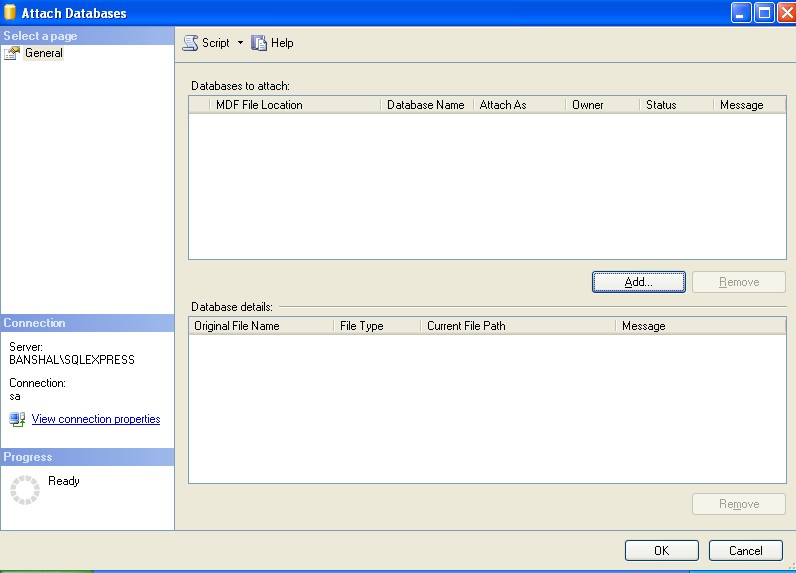Screen dimensions: 796x573
Task: Click the Attach Databases title bar icon
Action: (11, 13)
